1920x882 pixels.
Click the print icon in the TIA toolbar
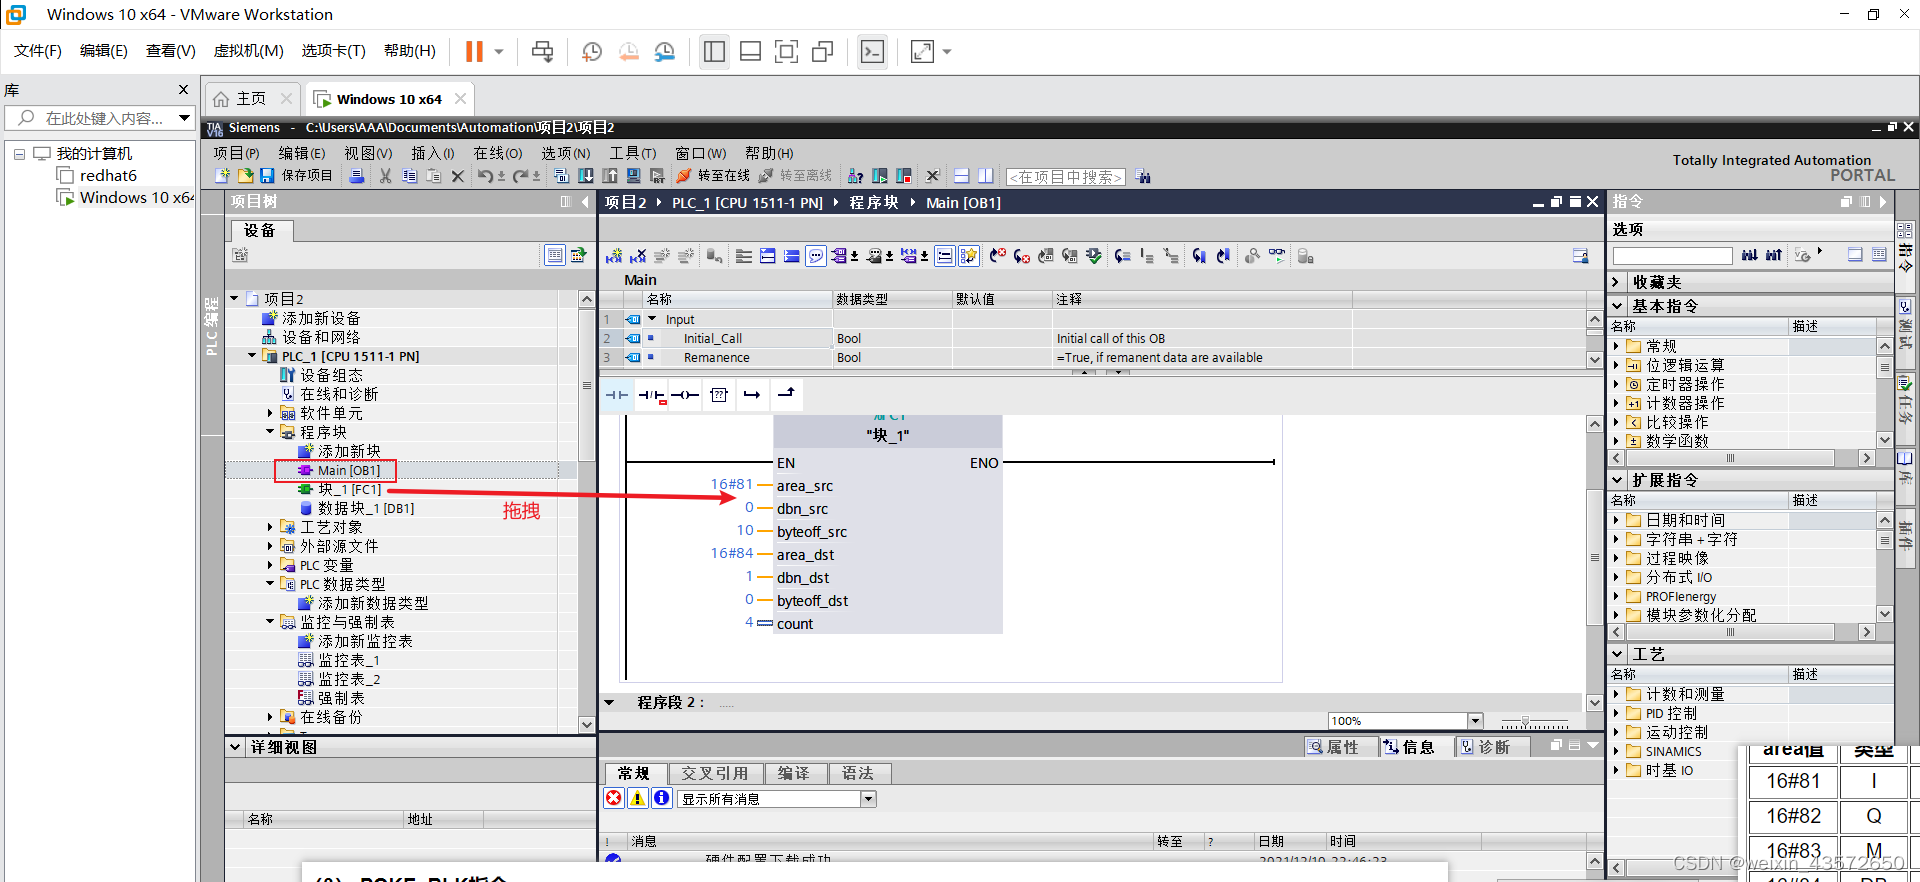(357, 176)
